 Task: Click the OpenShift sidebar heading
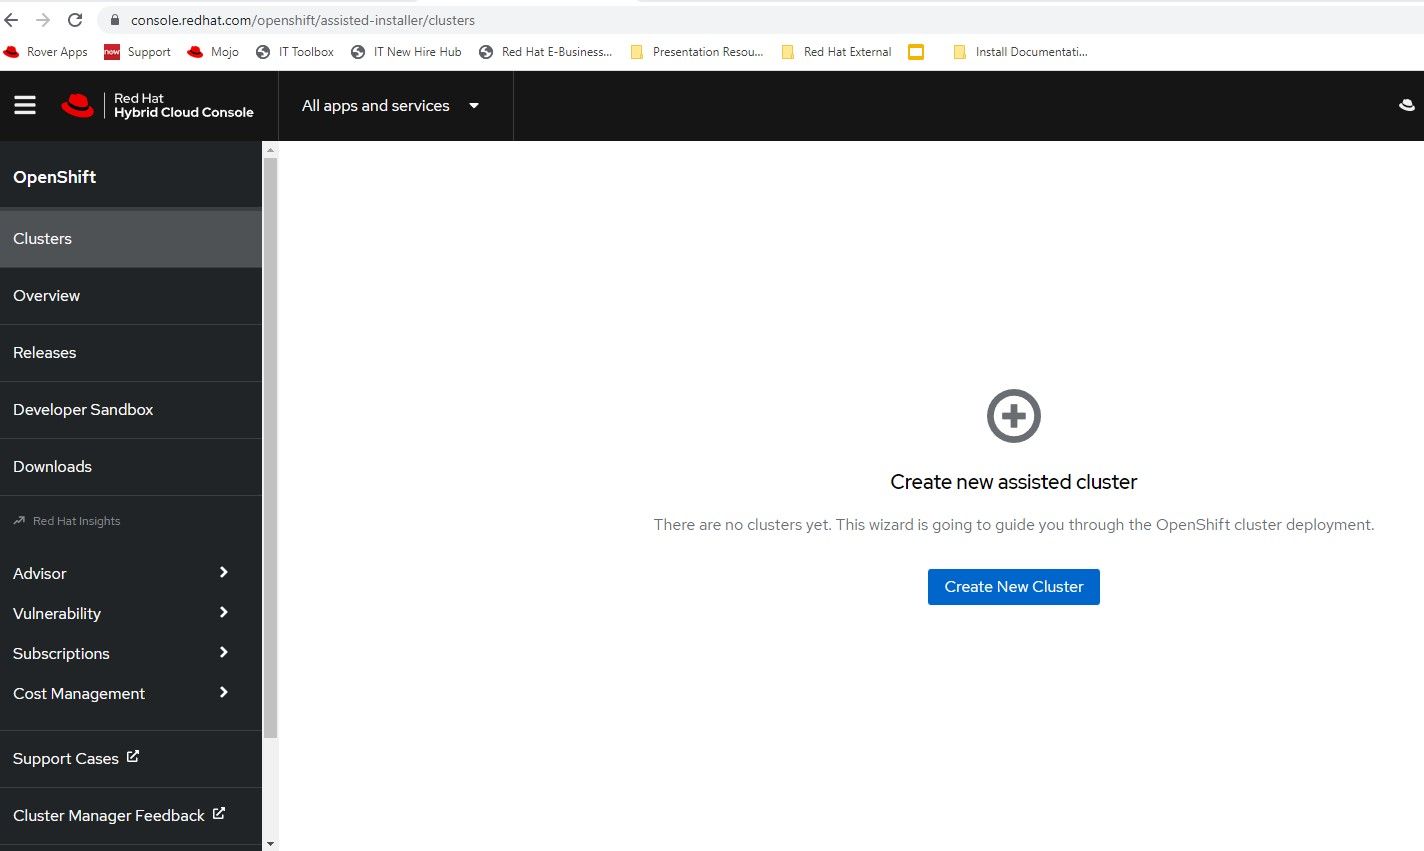click(x=55, y=177)
